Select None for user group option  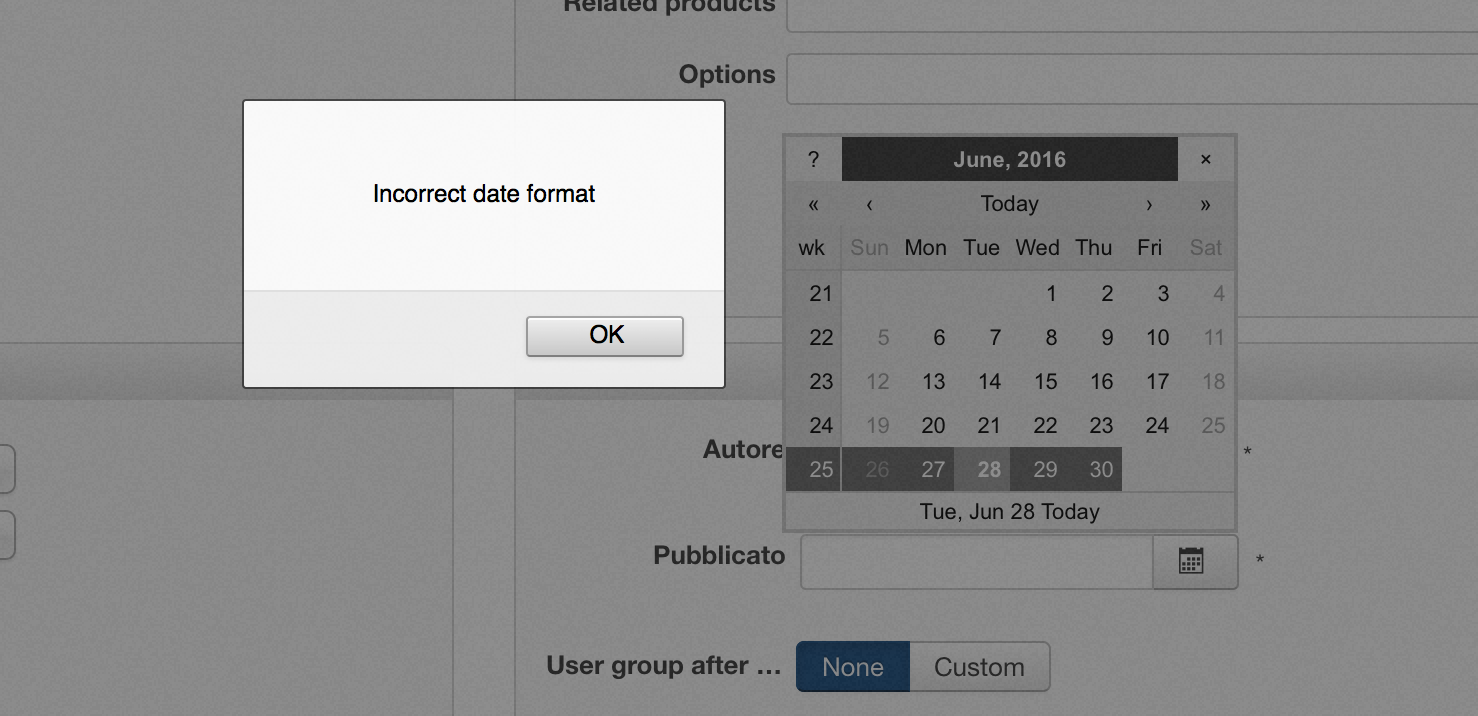tap(853, 667)
